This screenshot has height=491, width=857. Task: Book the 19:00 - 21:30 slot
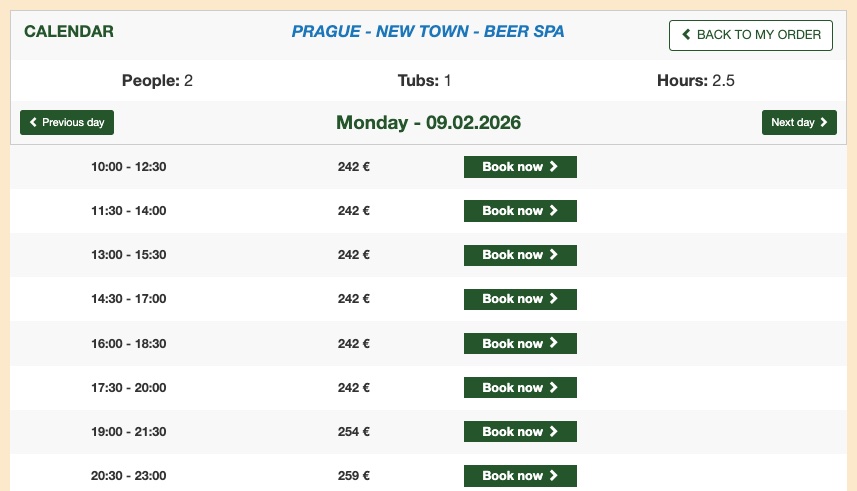520,431
